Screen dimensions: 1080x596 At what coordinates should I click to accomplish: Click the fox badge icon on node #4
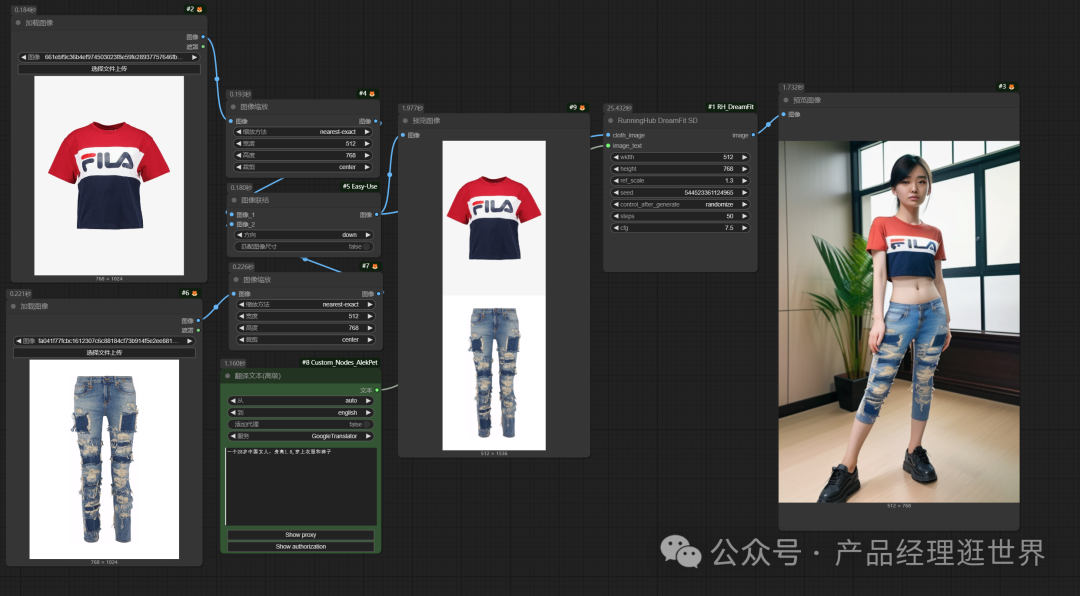[x=372, y=94]
